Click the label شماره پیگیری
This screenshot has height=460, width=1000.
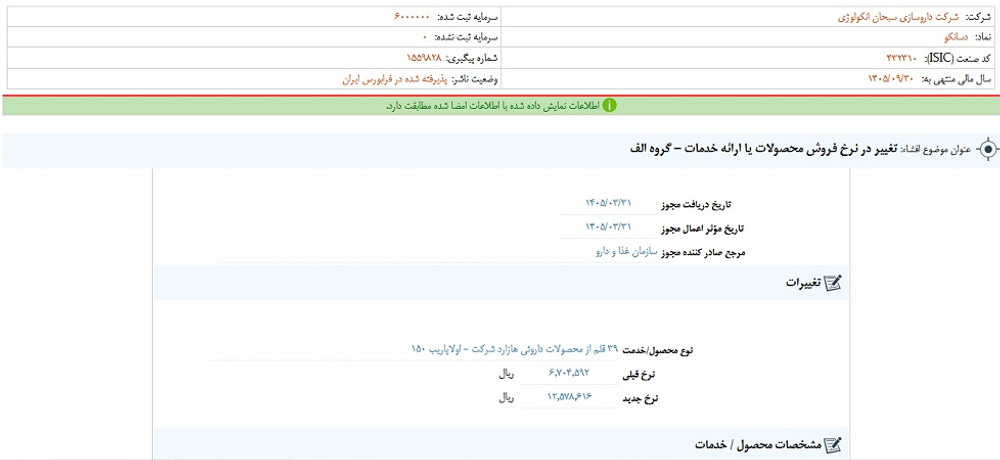pos(472,58)
